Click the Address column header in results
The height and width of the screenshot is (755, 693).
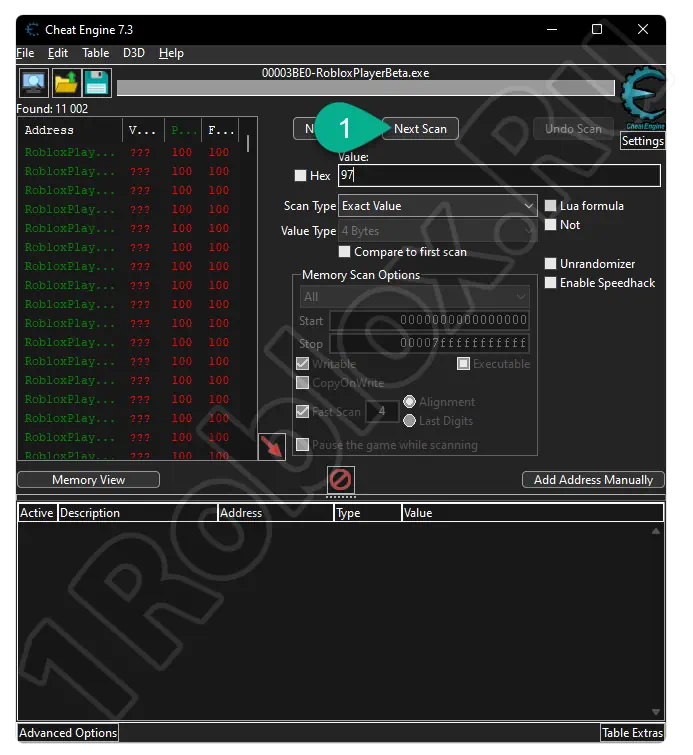click(x=70, y=130)
